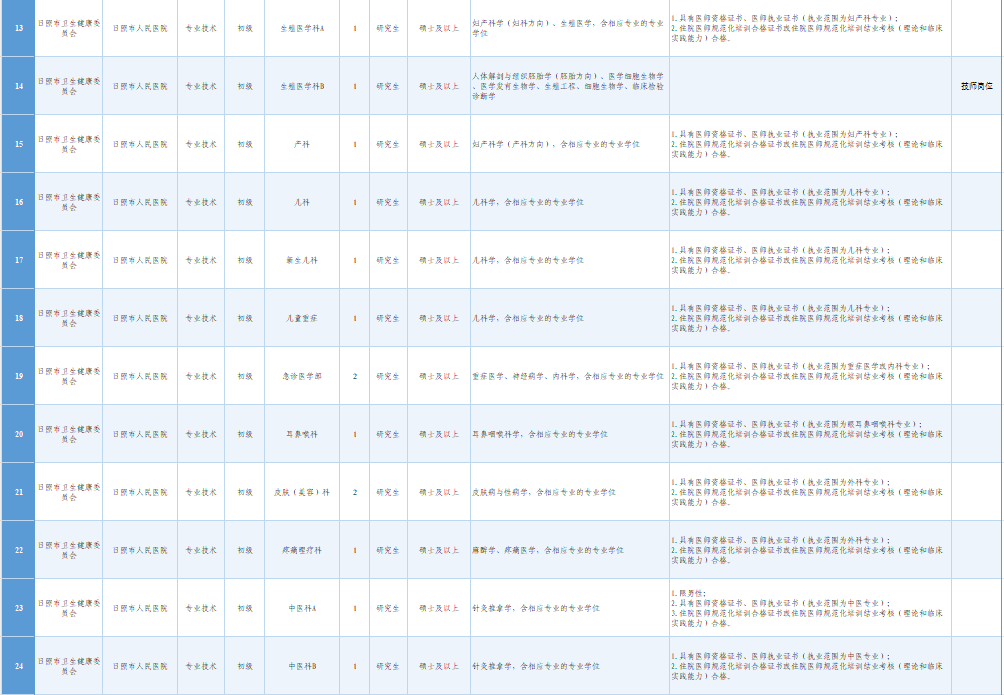The width and height of the screenshot is (1004, 695).
Task: Click the 产科 department cell
Action: click(302, 144)
